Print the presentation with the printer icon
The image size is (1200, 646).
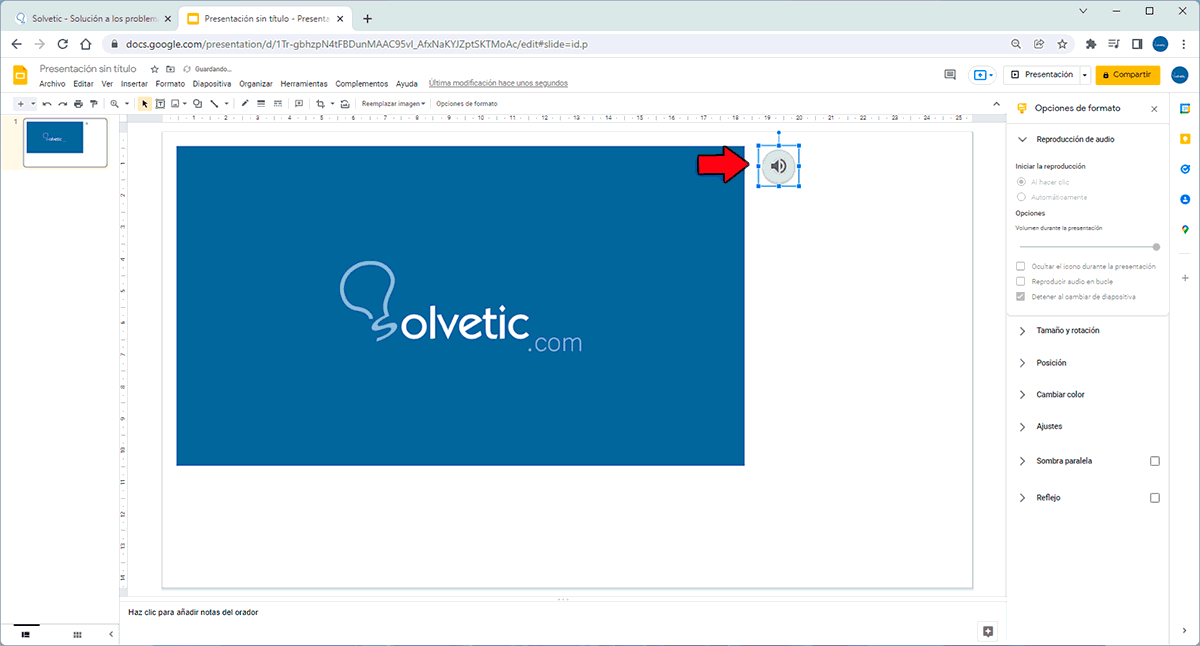point(78,104)
